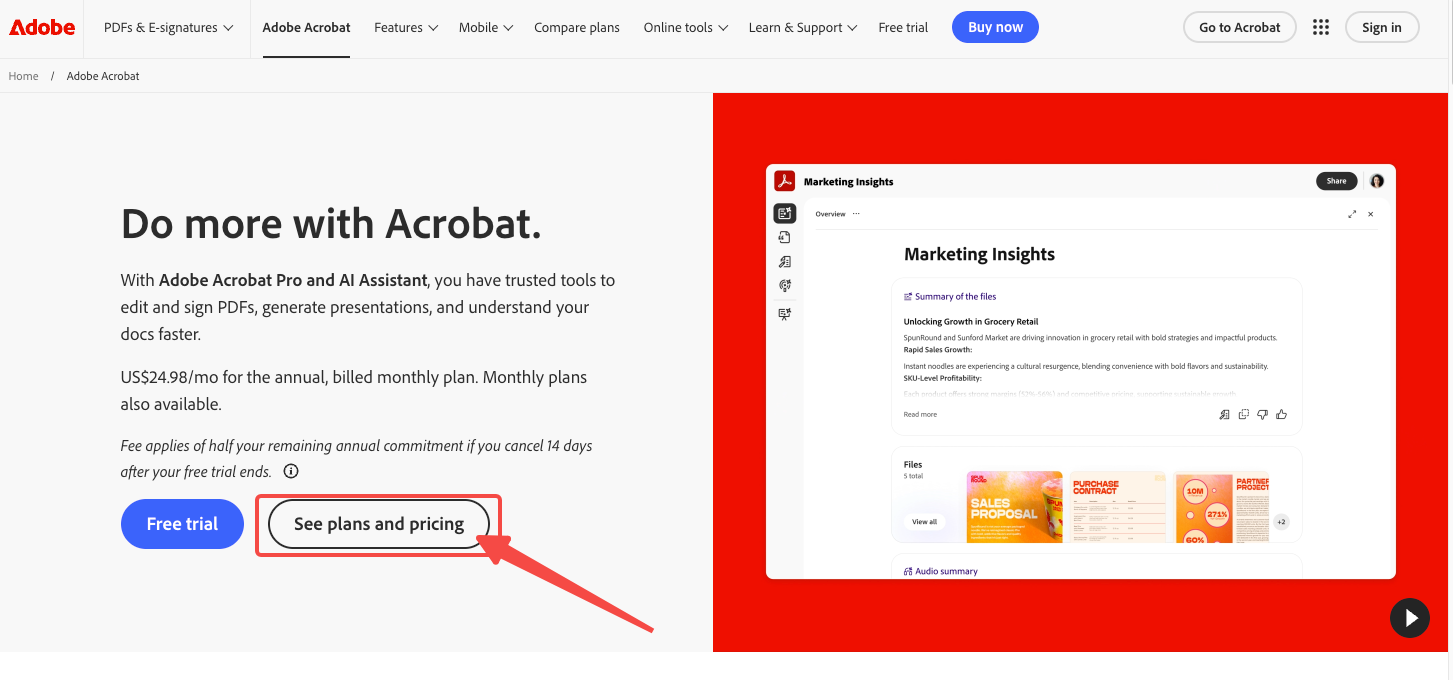Click the Go to Acrobat button

pyautogui.click(x=1239, y=27)
